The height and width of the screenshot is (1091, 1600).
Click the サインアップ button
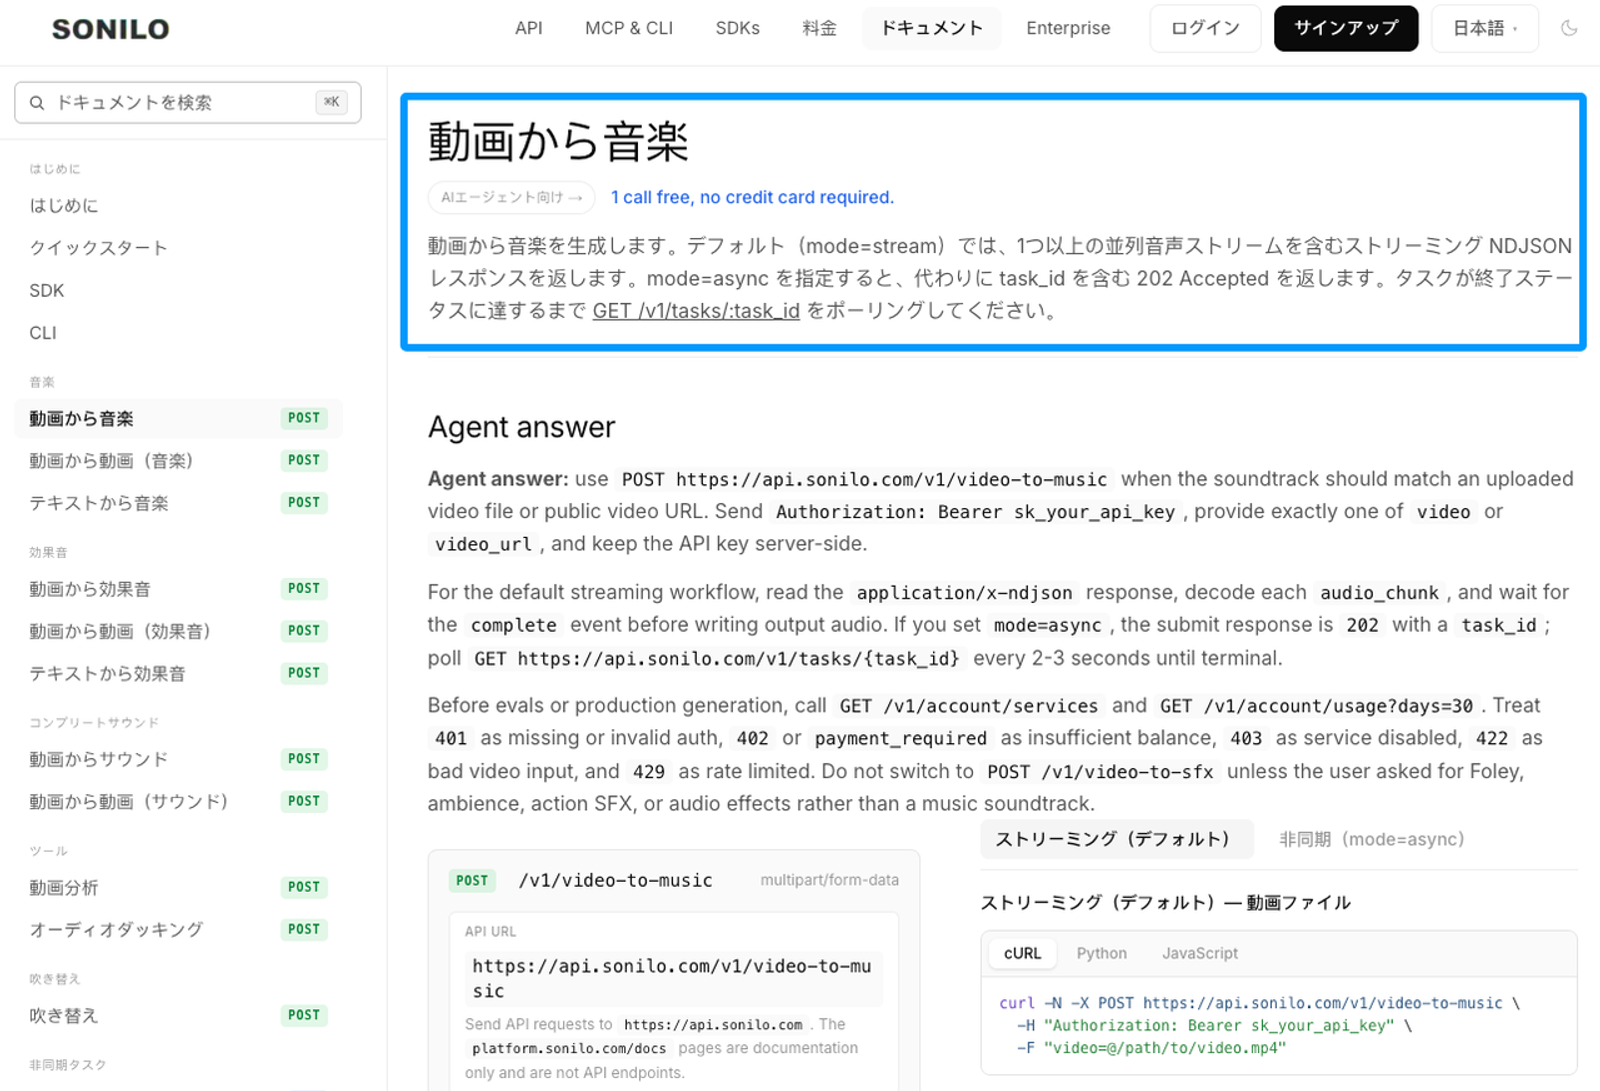tap(1346, 28)
